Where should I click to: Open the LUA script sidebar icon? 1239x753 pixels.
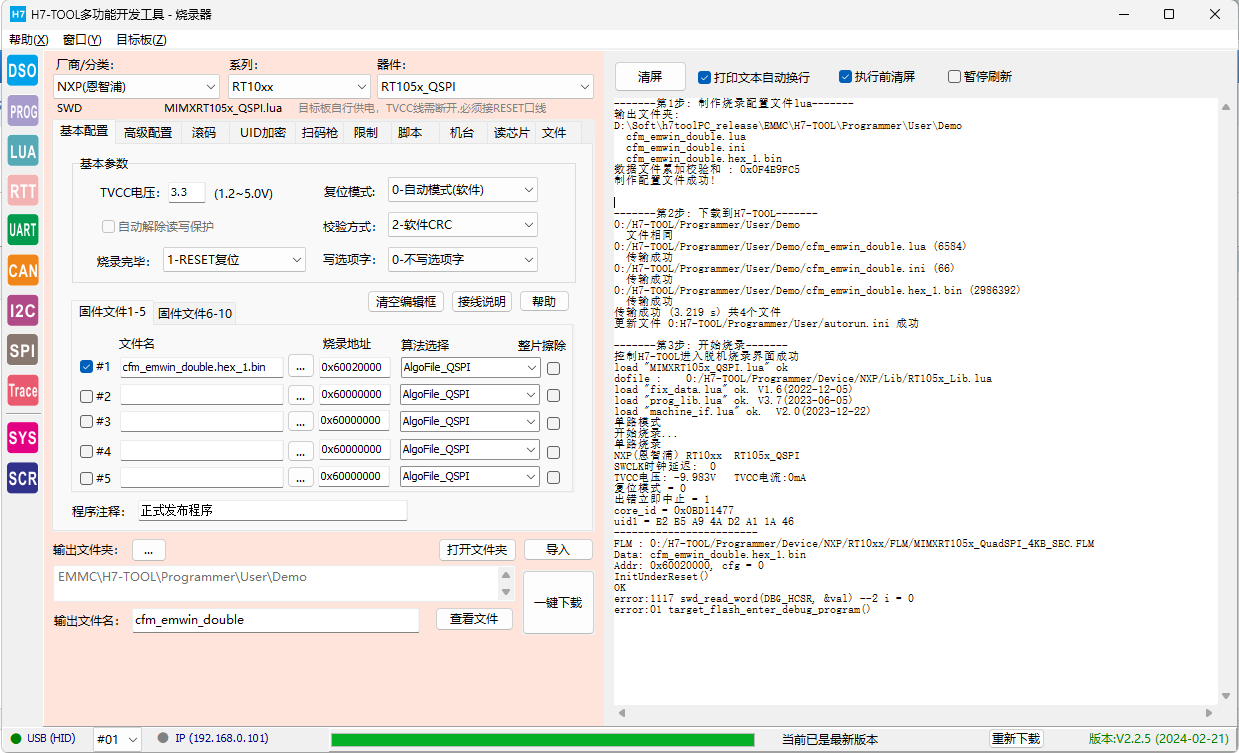coord(23,151)
